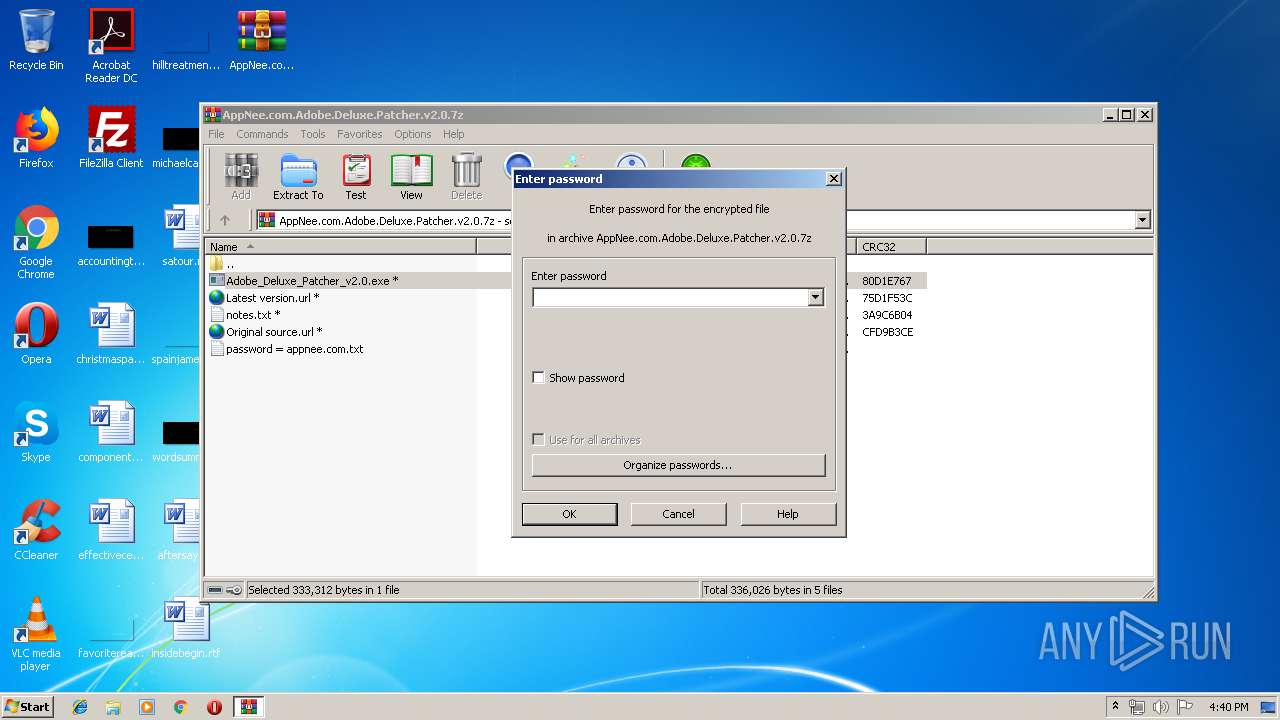The width and height of the screenshot is (1280, 720).
Task: Open the AppNee.com archive desktop icon
Action: (x=262, y=40)
